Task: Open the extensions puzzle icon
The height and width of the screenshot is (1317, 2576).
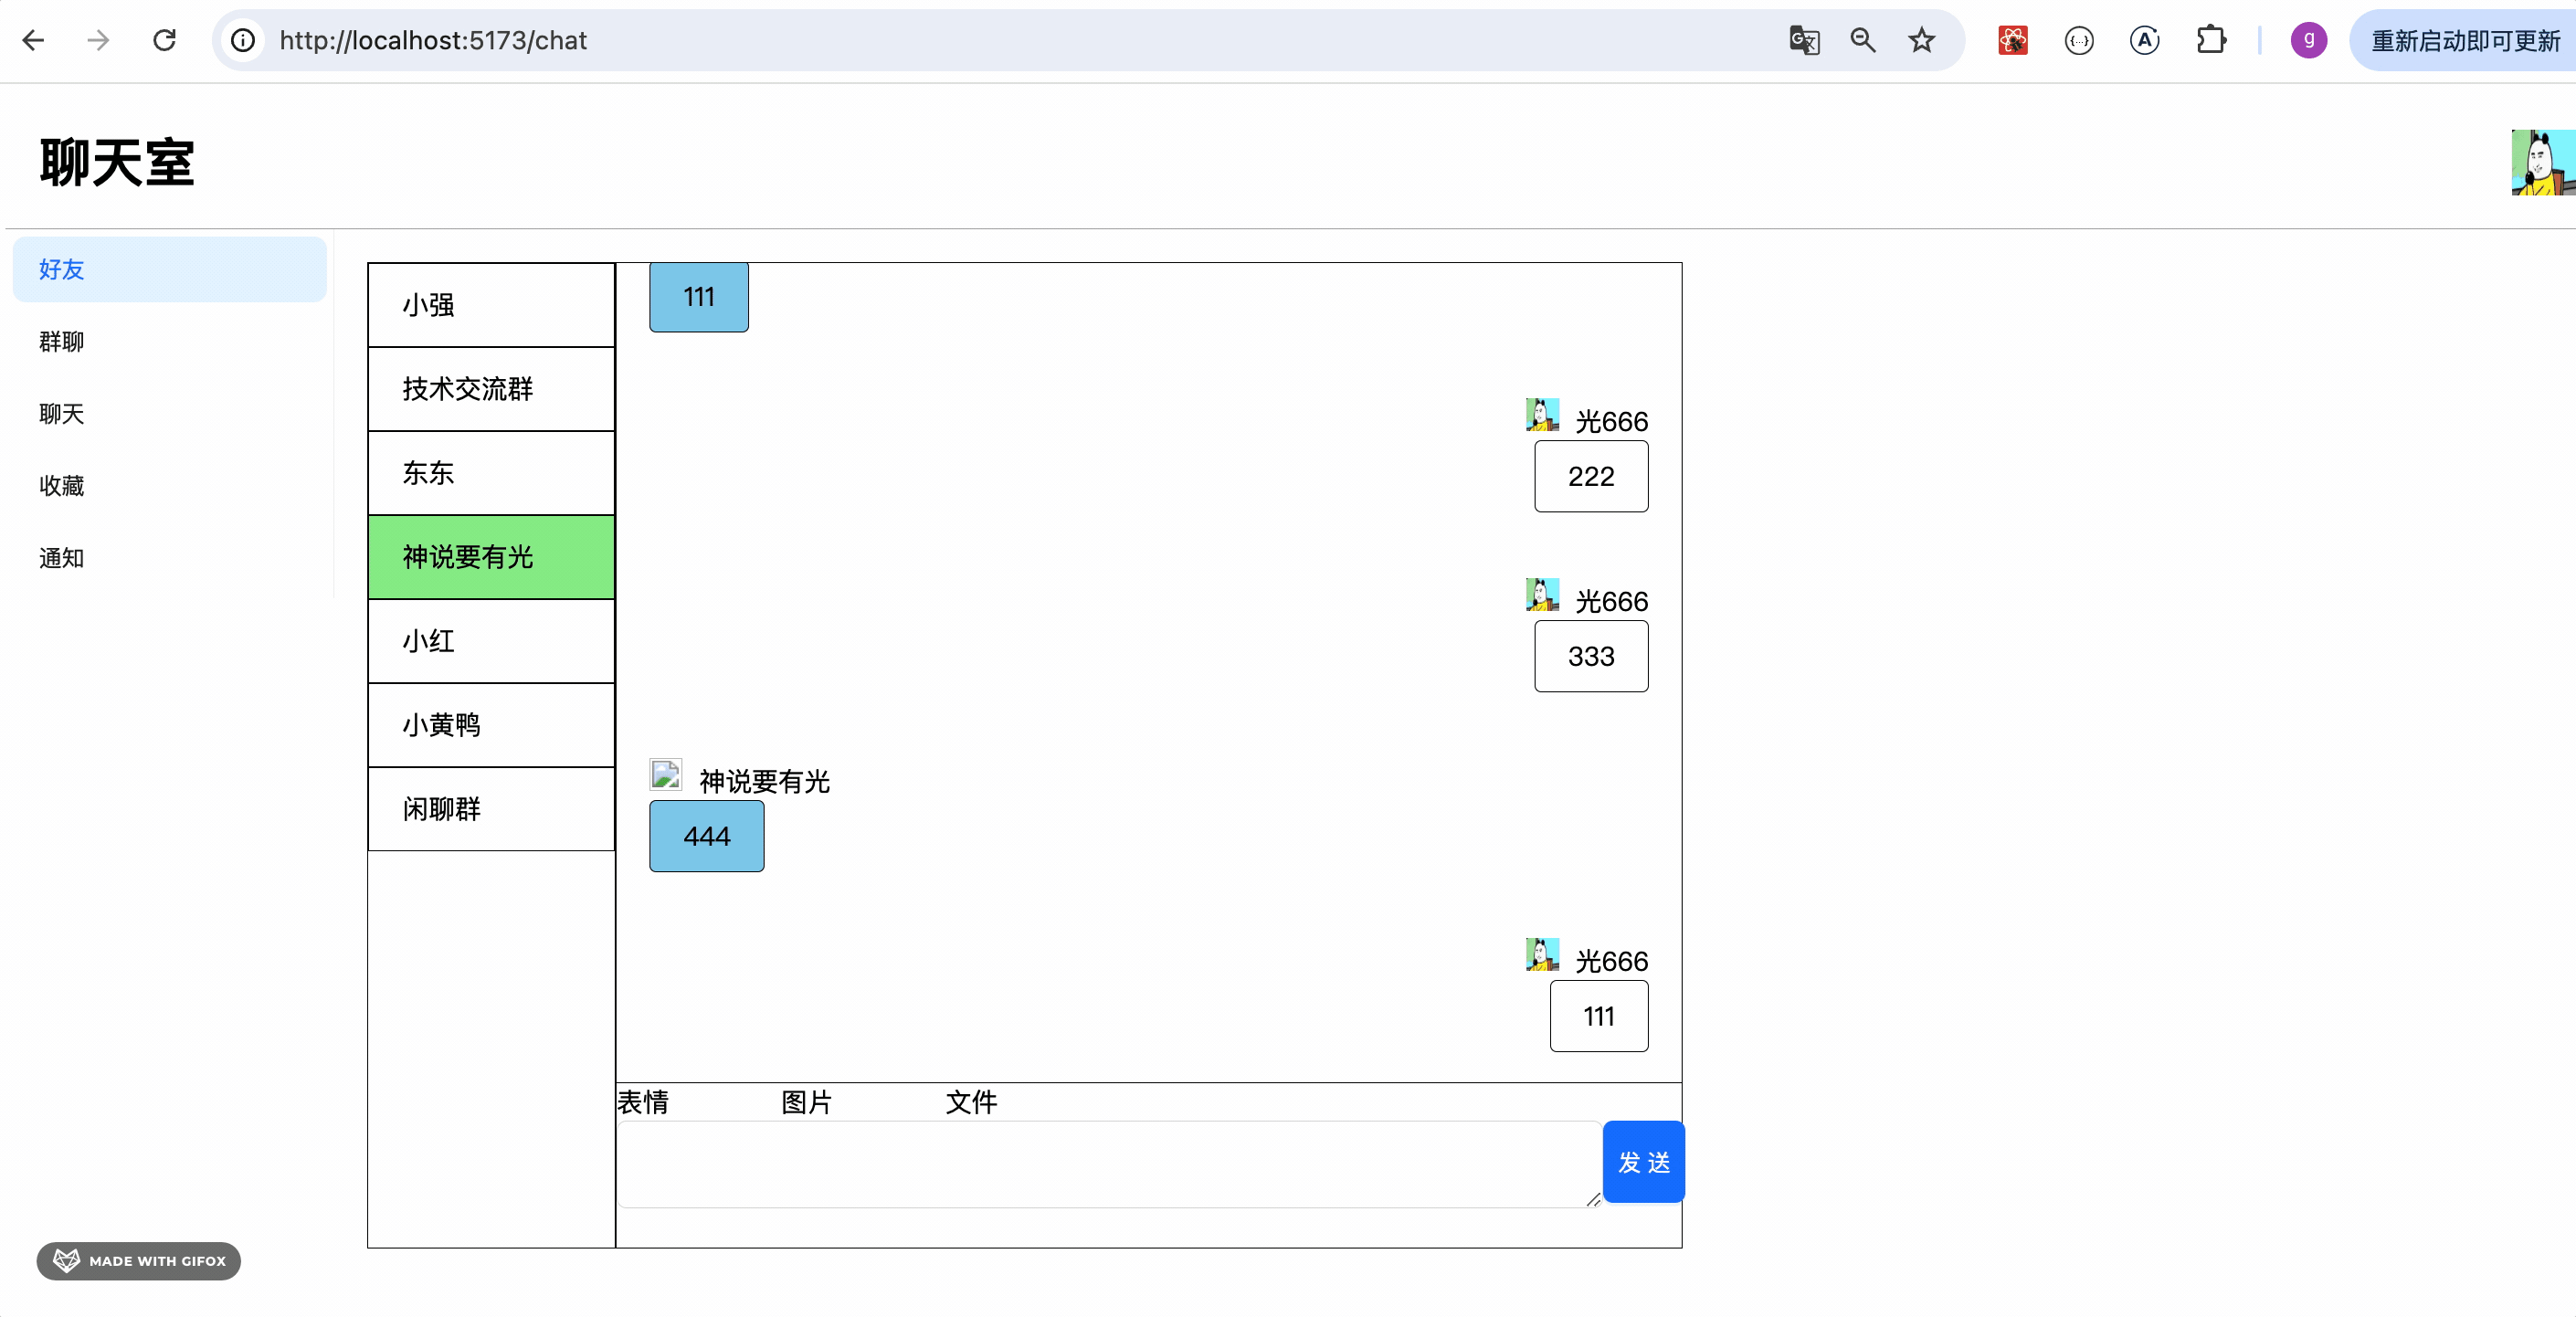Action: 2210,40
